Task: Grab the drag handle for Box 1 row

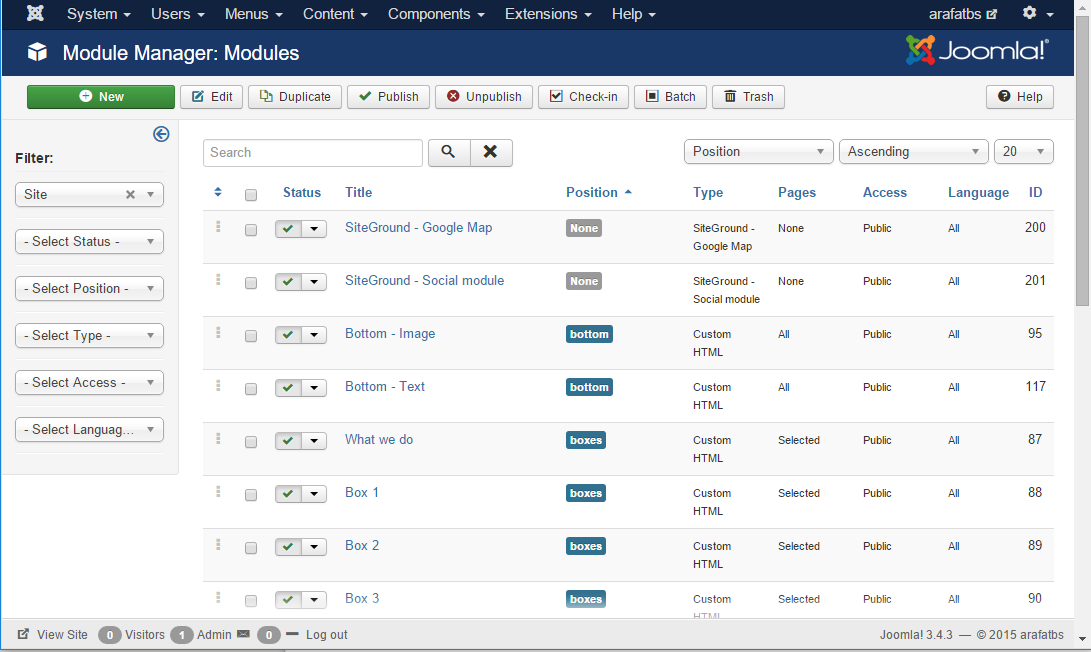Action: click(218, 491)
